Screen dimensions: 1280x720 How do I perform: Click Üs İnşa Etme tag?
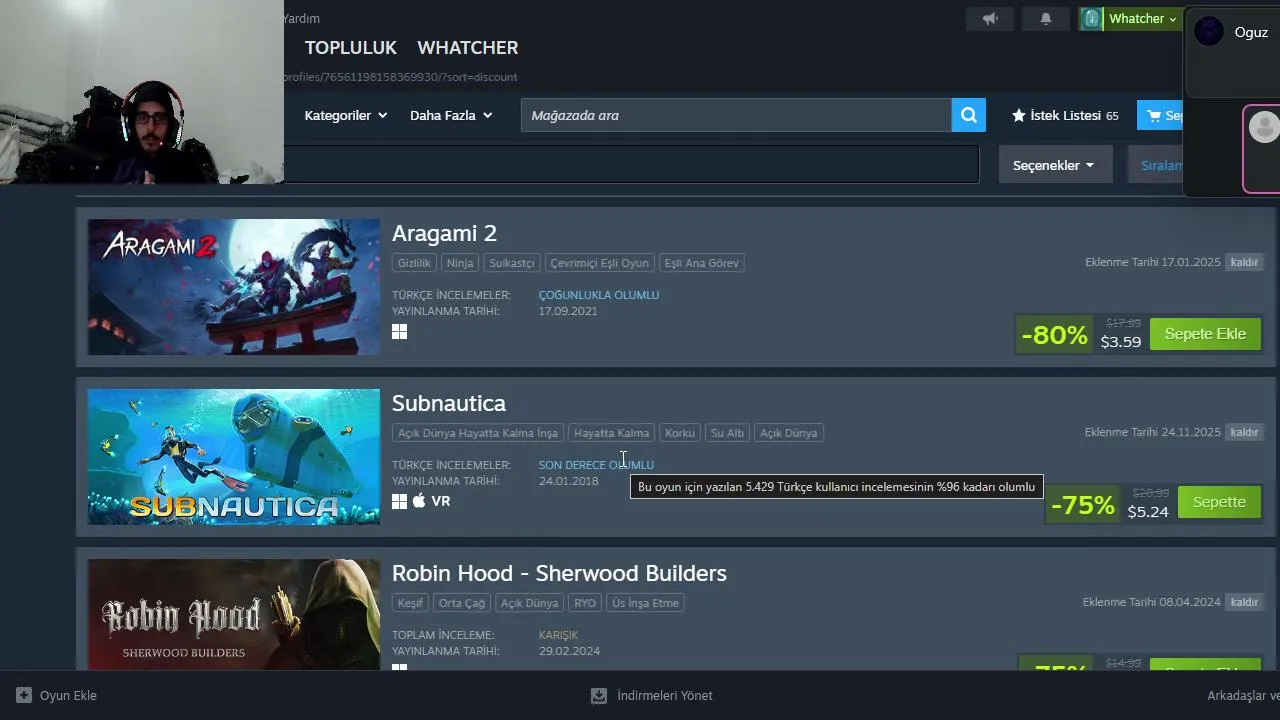pos(645,603)
